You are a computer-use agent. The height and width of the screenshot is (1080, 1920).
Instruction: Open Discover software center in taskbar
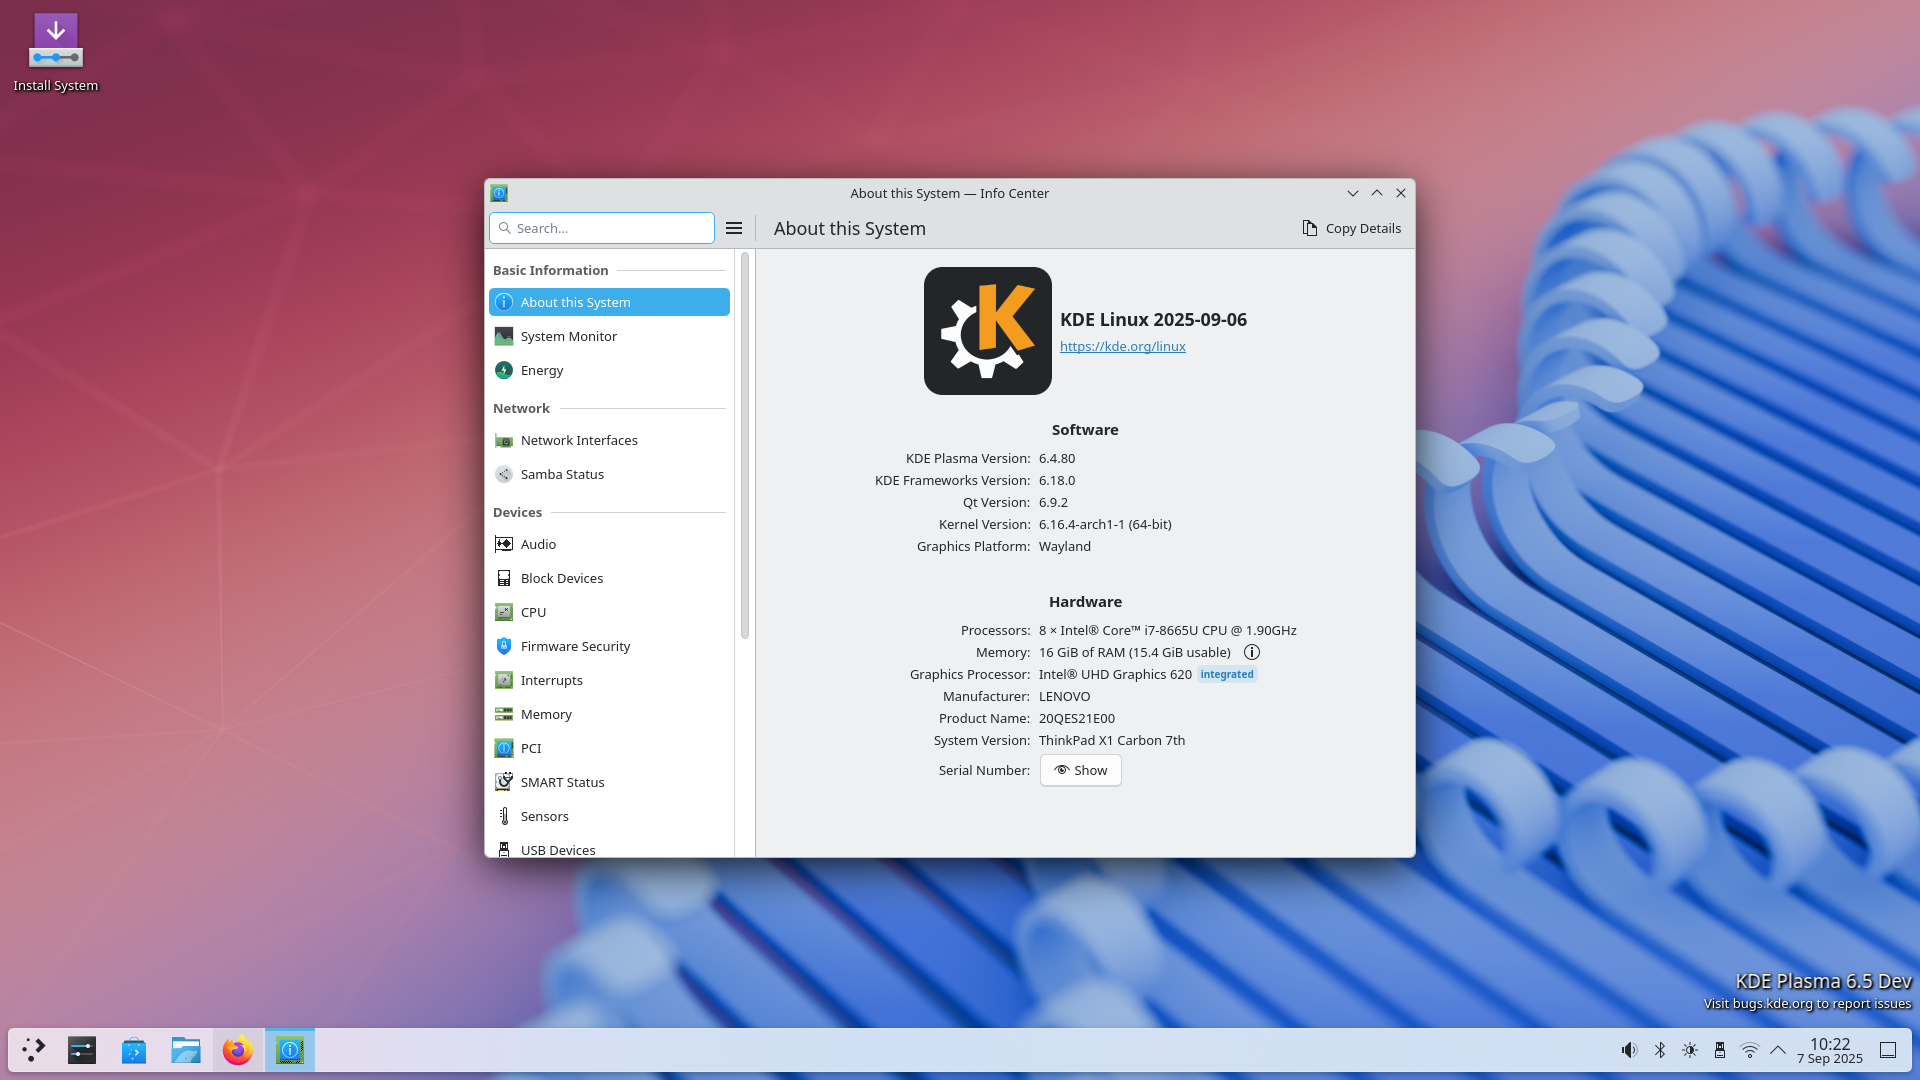(x=134, y=1050)
